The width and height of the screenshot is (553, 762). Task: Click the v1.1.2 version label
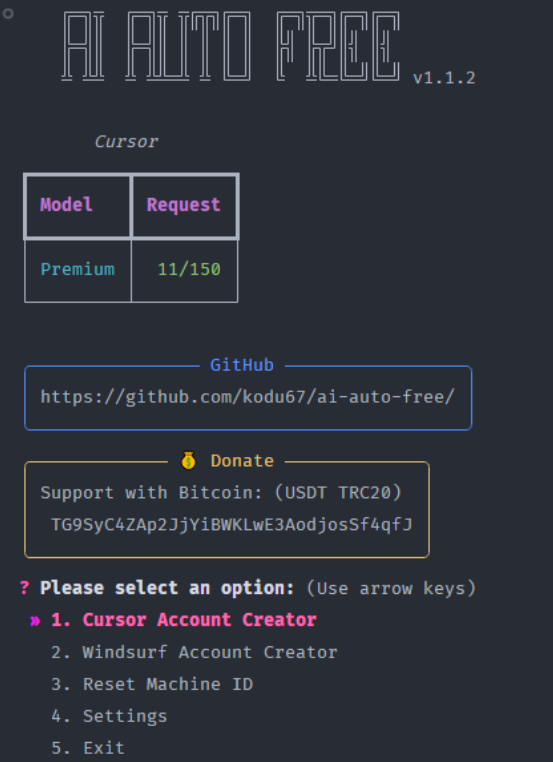[x=444, y=78]
